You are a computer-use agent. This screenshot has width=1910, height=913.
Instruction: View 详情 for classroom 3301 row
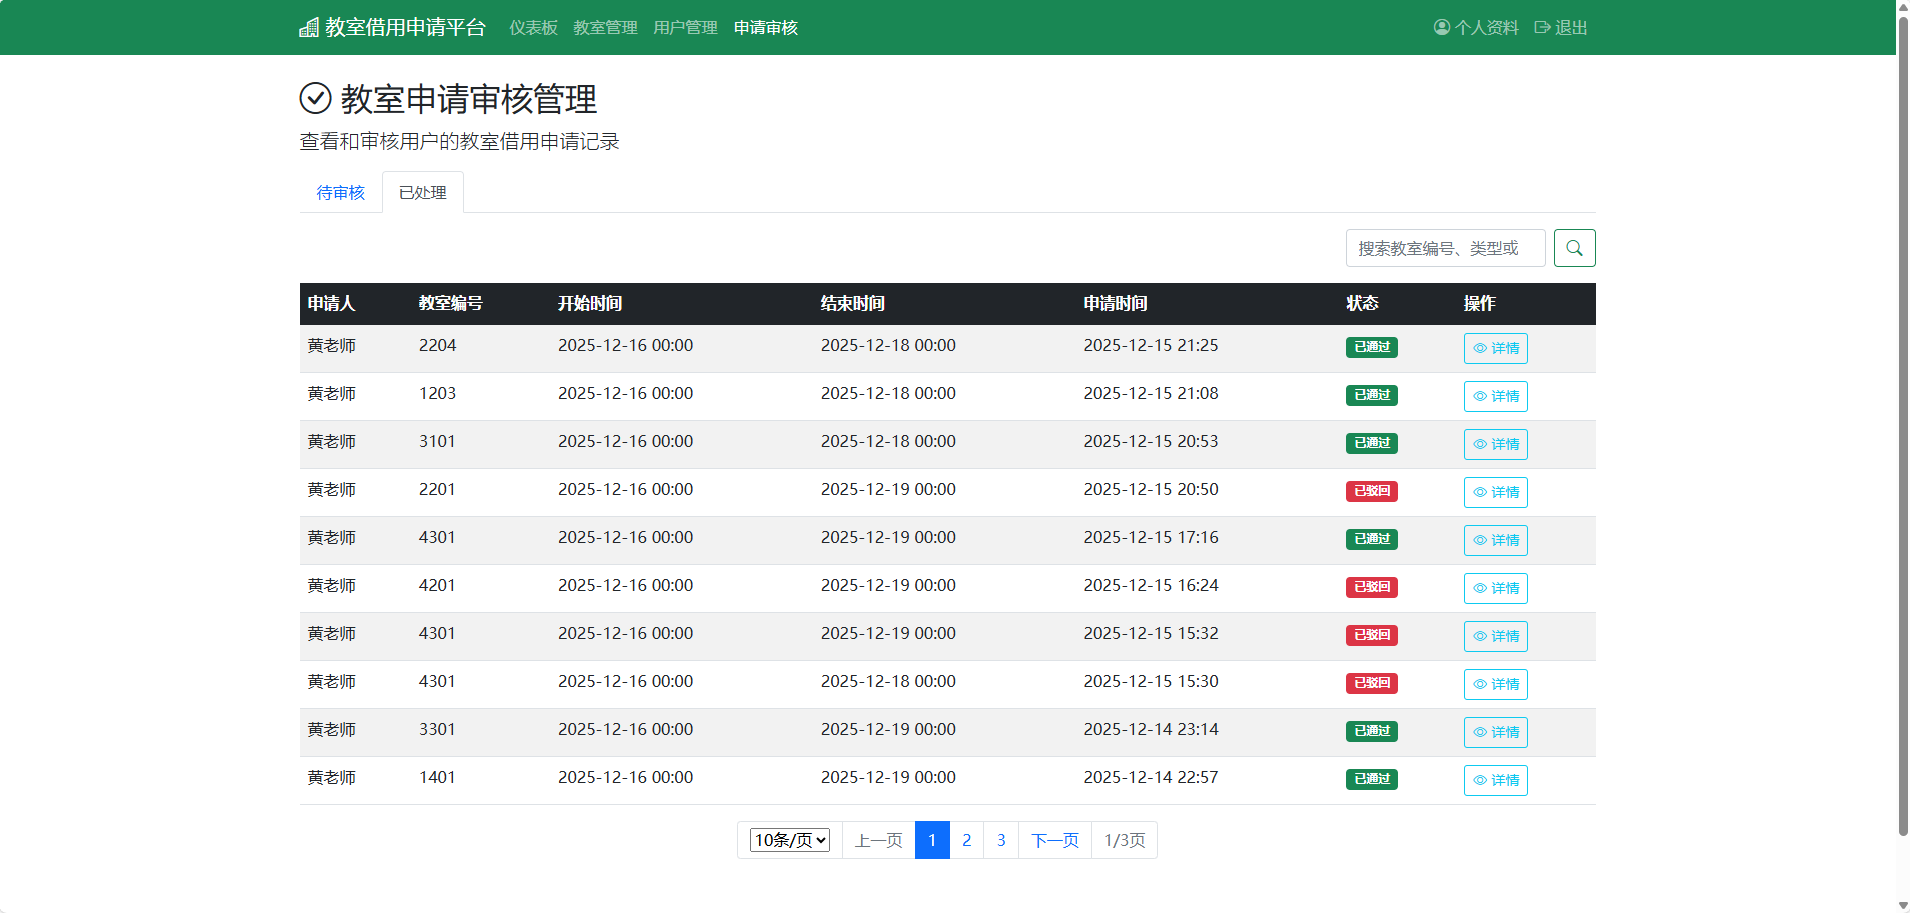pos(1495,732)
